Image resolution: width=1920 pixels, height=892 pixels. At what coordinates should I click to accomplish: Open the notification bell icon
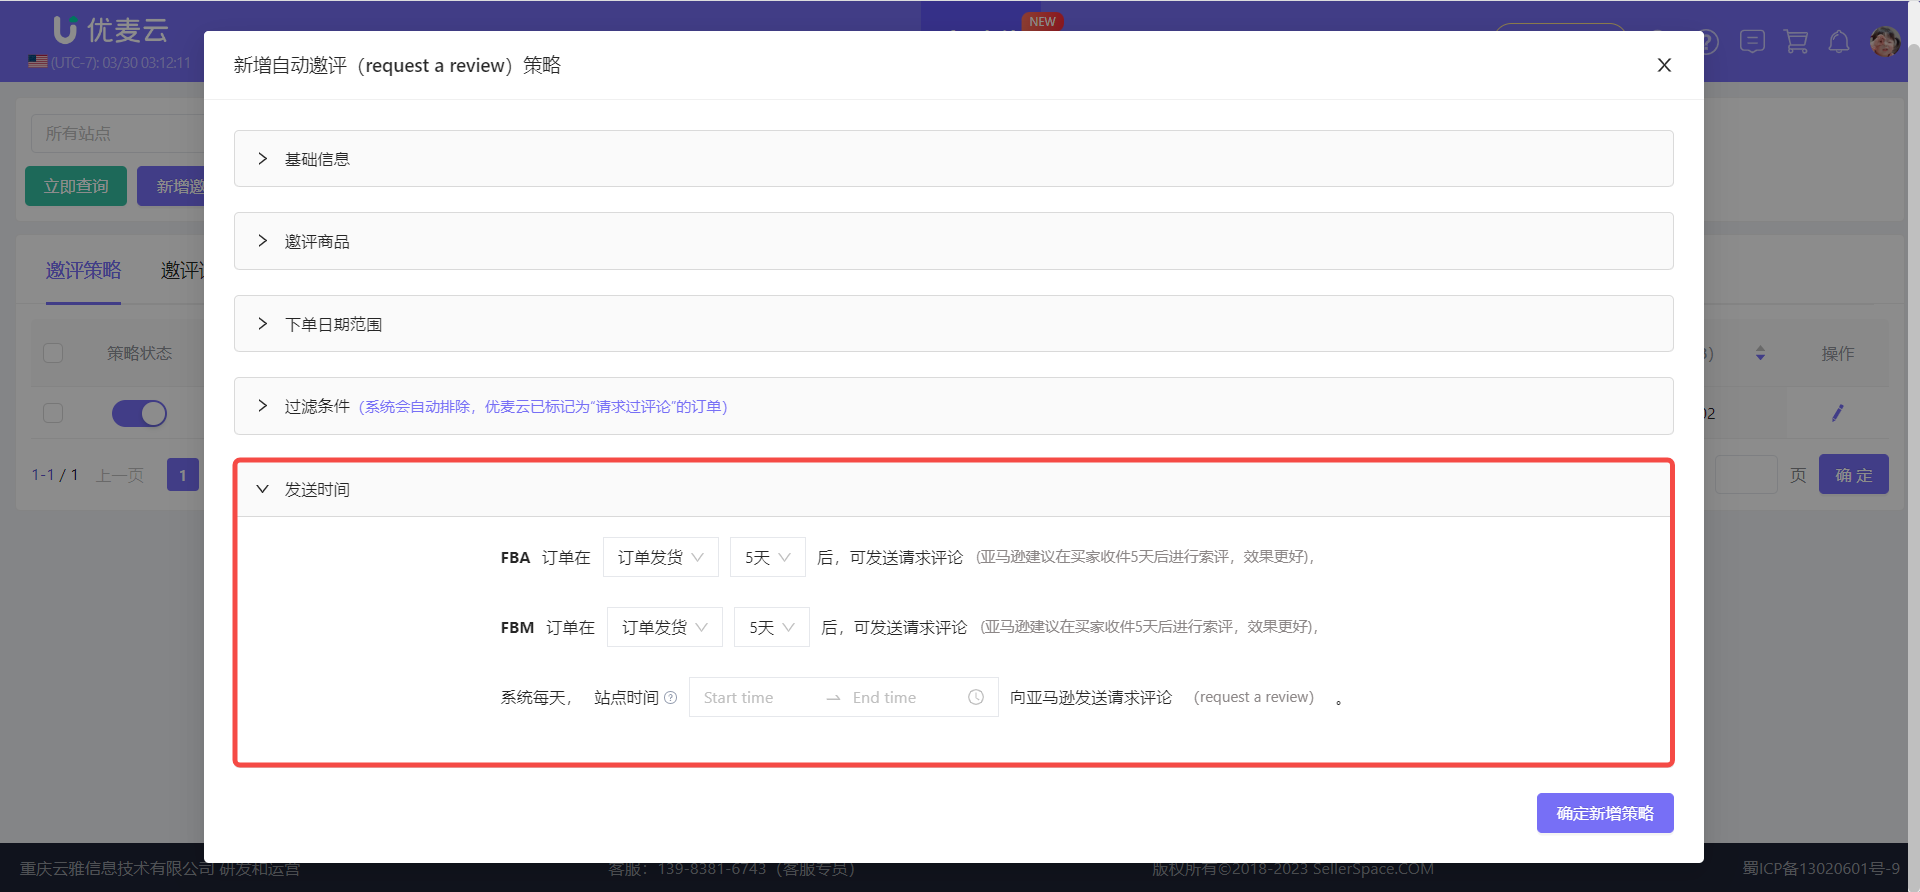pos(1839,41)
